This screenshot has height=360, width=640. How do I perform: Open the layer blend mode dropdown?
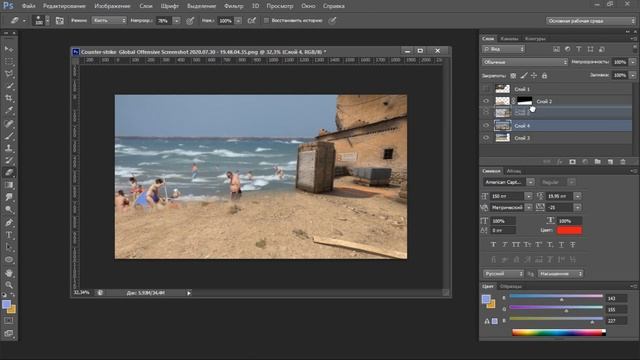[x=524, y=62]
